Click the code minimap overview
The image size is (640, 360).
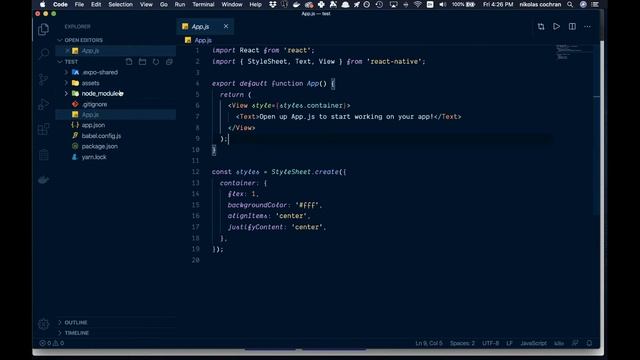tap(574, 52)
